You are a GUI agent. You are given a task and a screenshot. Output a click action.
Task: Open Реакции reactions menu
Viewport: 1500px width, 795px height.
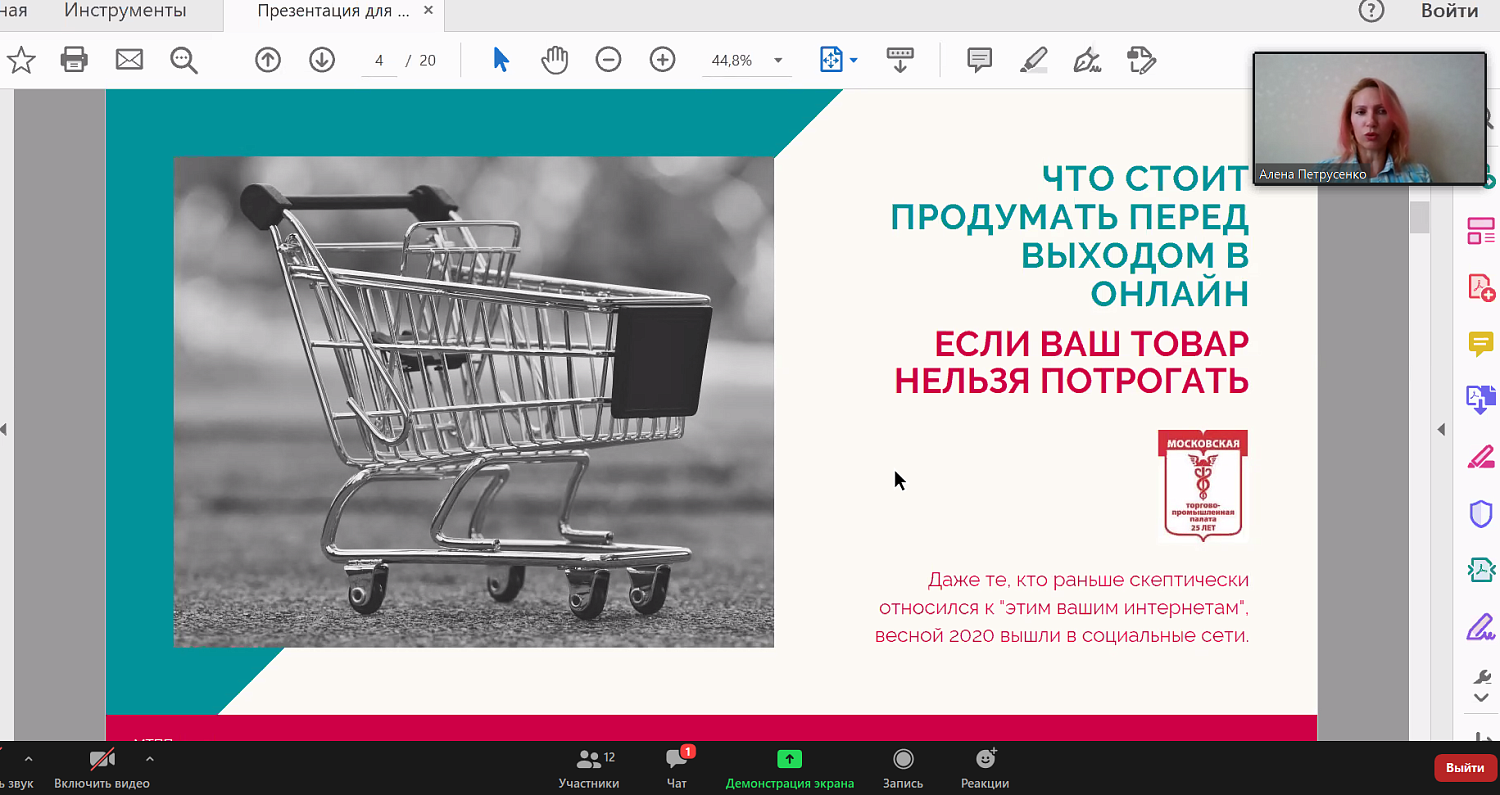click(x=985, y=768)
